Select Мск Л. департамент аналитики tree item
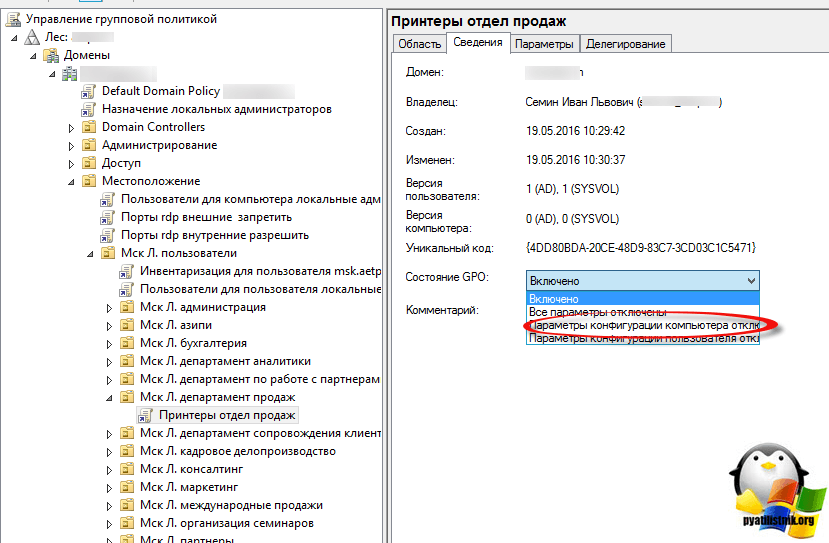This screenshot has width=829, height=543. pyautogui.click(x=225, y=361)
